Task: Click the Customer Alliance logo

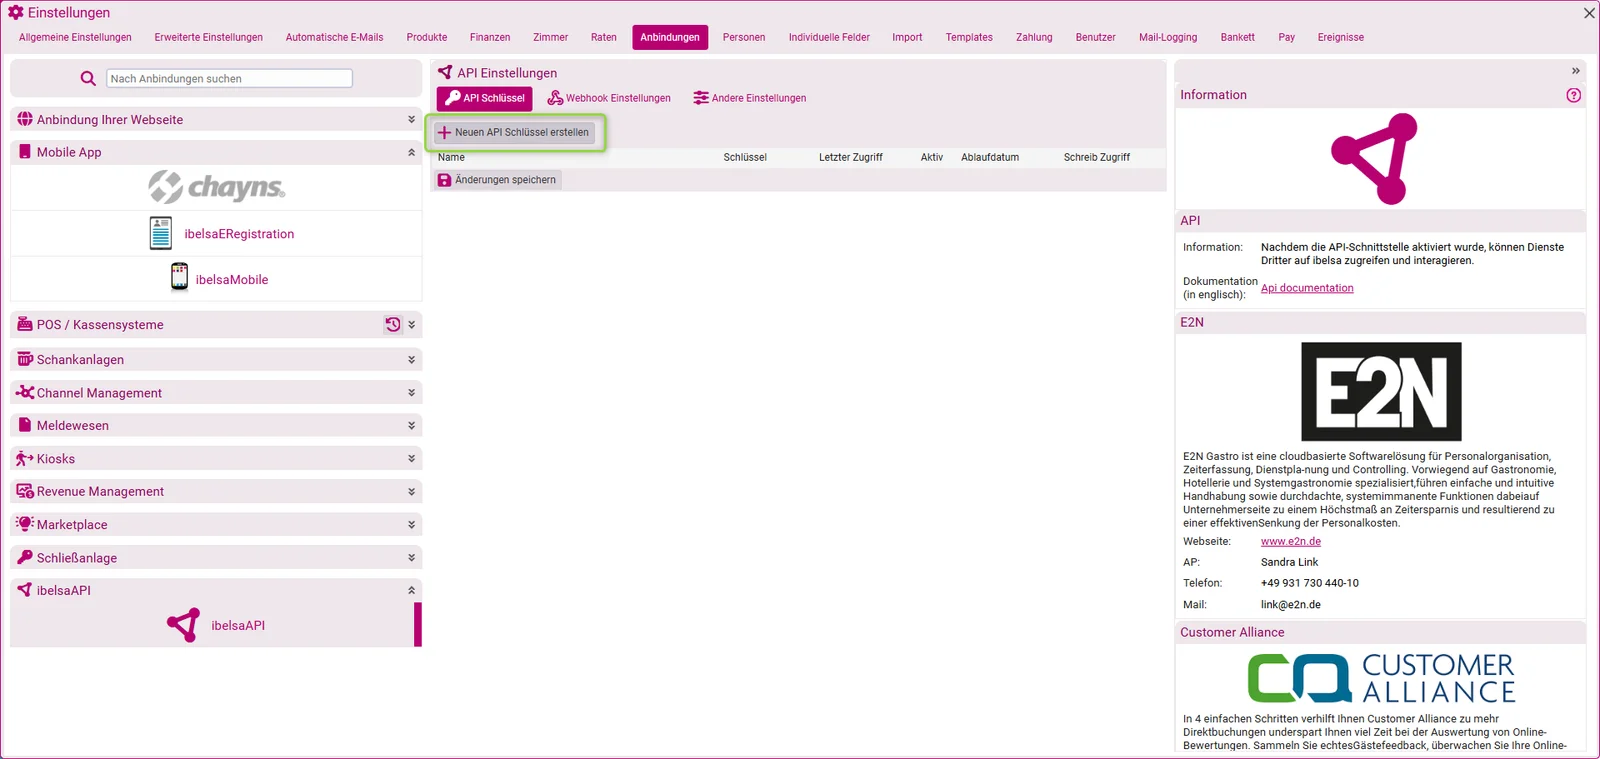Action: [x=1381, y=678]
